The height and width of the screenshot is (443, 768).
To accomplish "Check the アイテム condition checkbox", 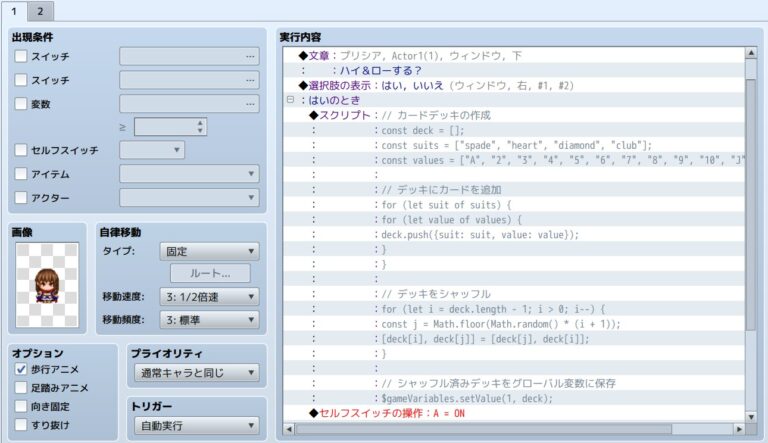I will point(21,174).
